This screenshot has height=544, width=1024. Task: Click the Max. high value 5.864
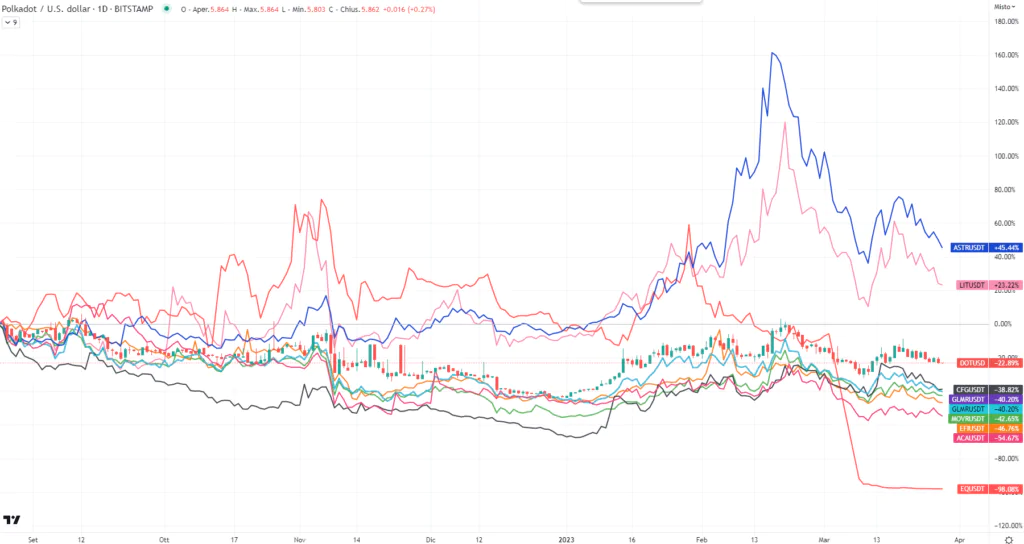click(x=270, y=10)
